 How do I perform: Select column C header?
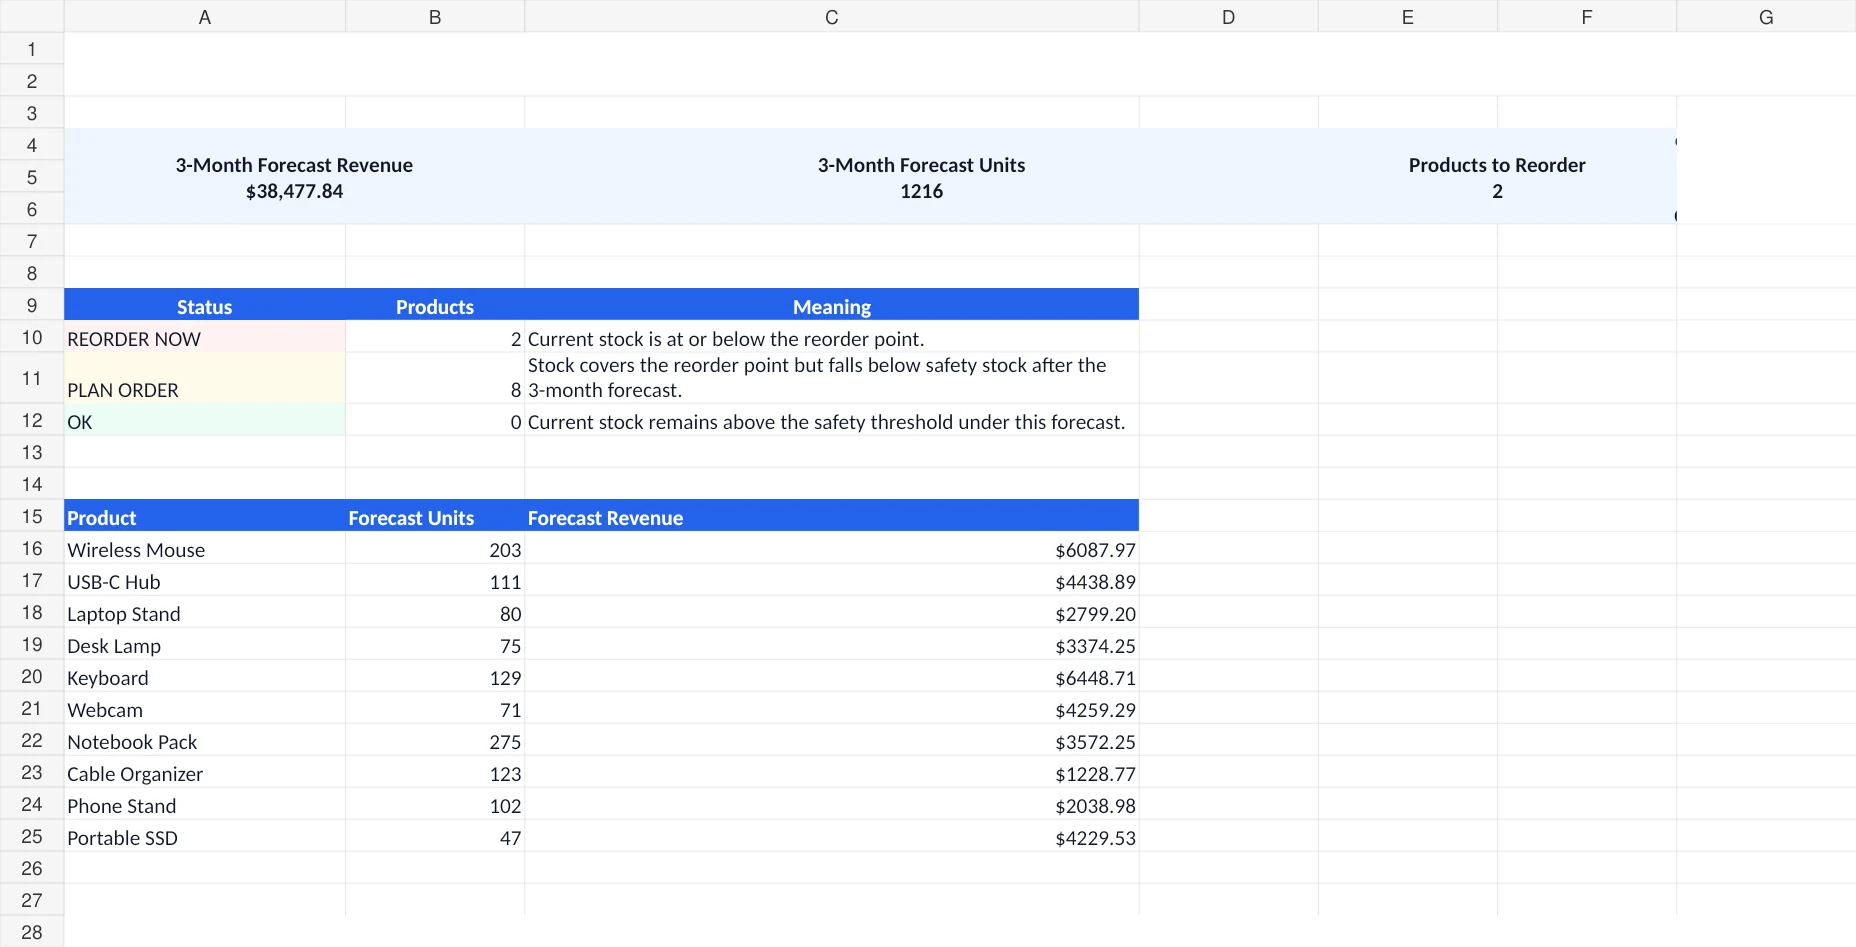pos(831,16)
